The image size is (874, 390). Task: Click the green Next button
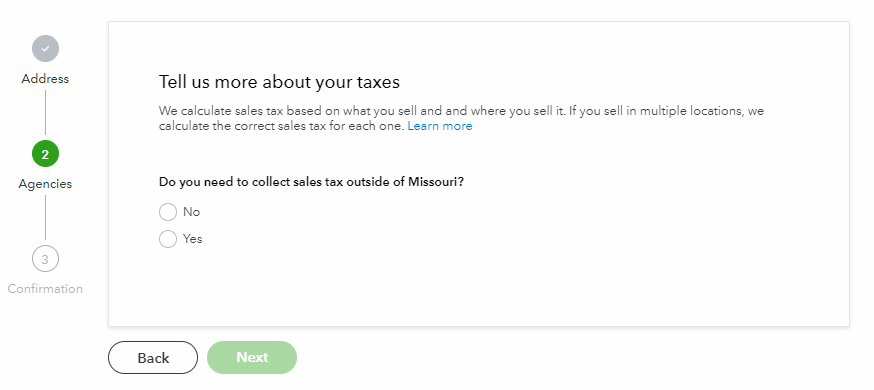(252, 358)
